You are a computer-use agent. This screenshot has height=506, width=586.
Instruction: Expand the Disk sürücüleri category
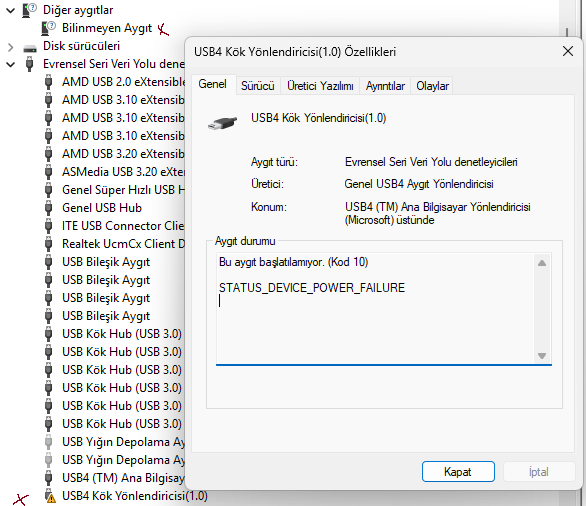point(10,47)
